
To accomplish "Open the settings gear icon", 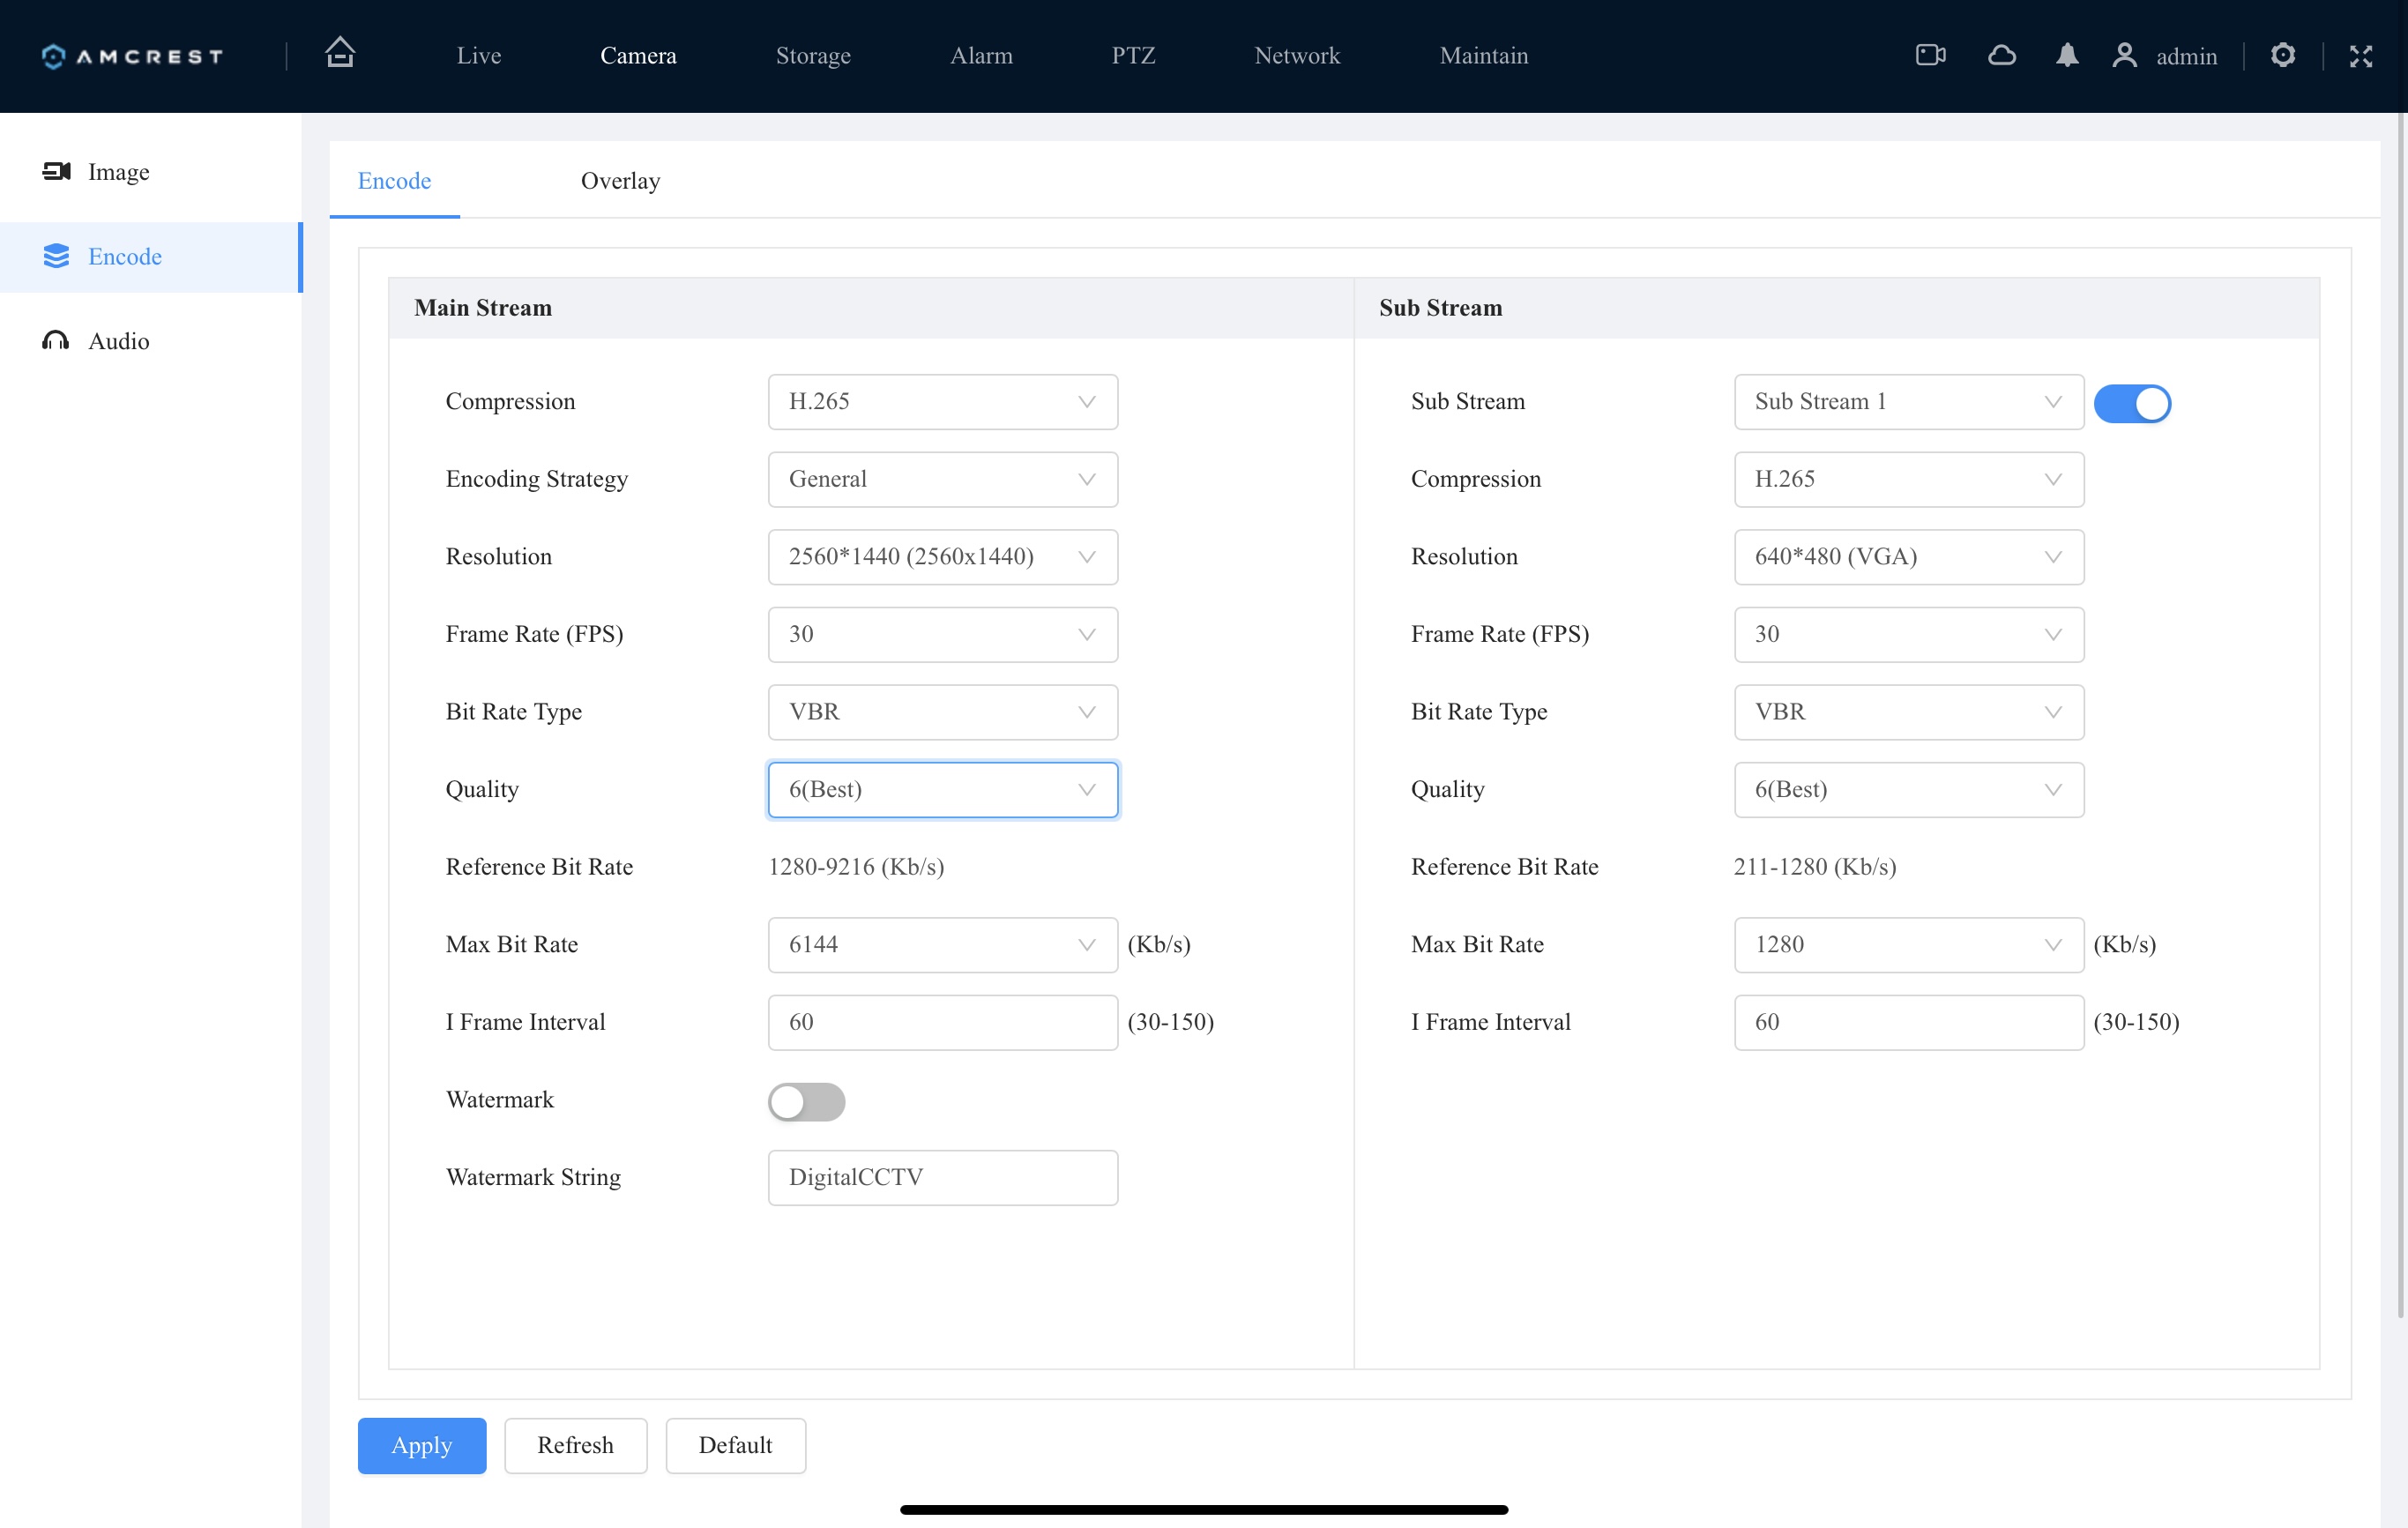I will (x=2282, y=55).
